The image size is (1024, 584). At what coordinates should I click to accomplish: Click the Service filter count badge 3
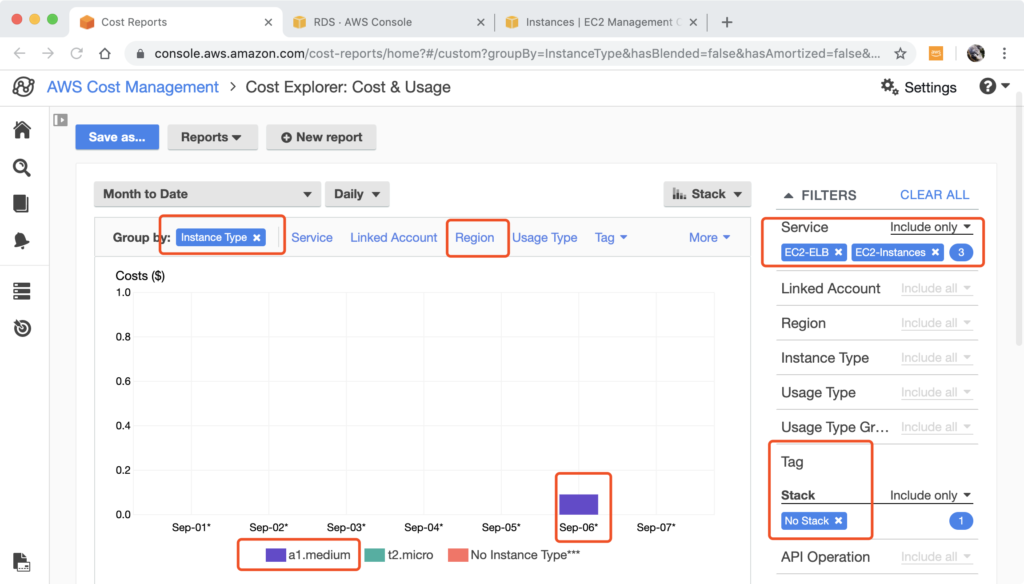coord(961,252)
